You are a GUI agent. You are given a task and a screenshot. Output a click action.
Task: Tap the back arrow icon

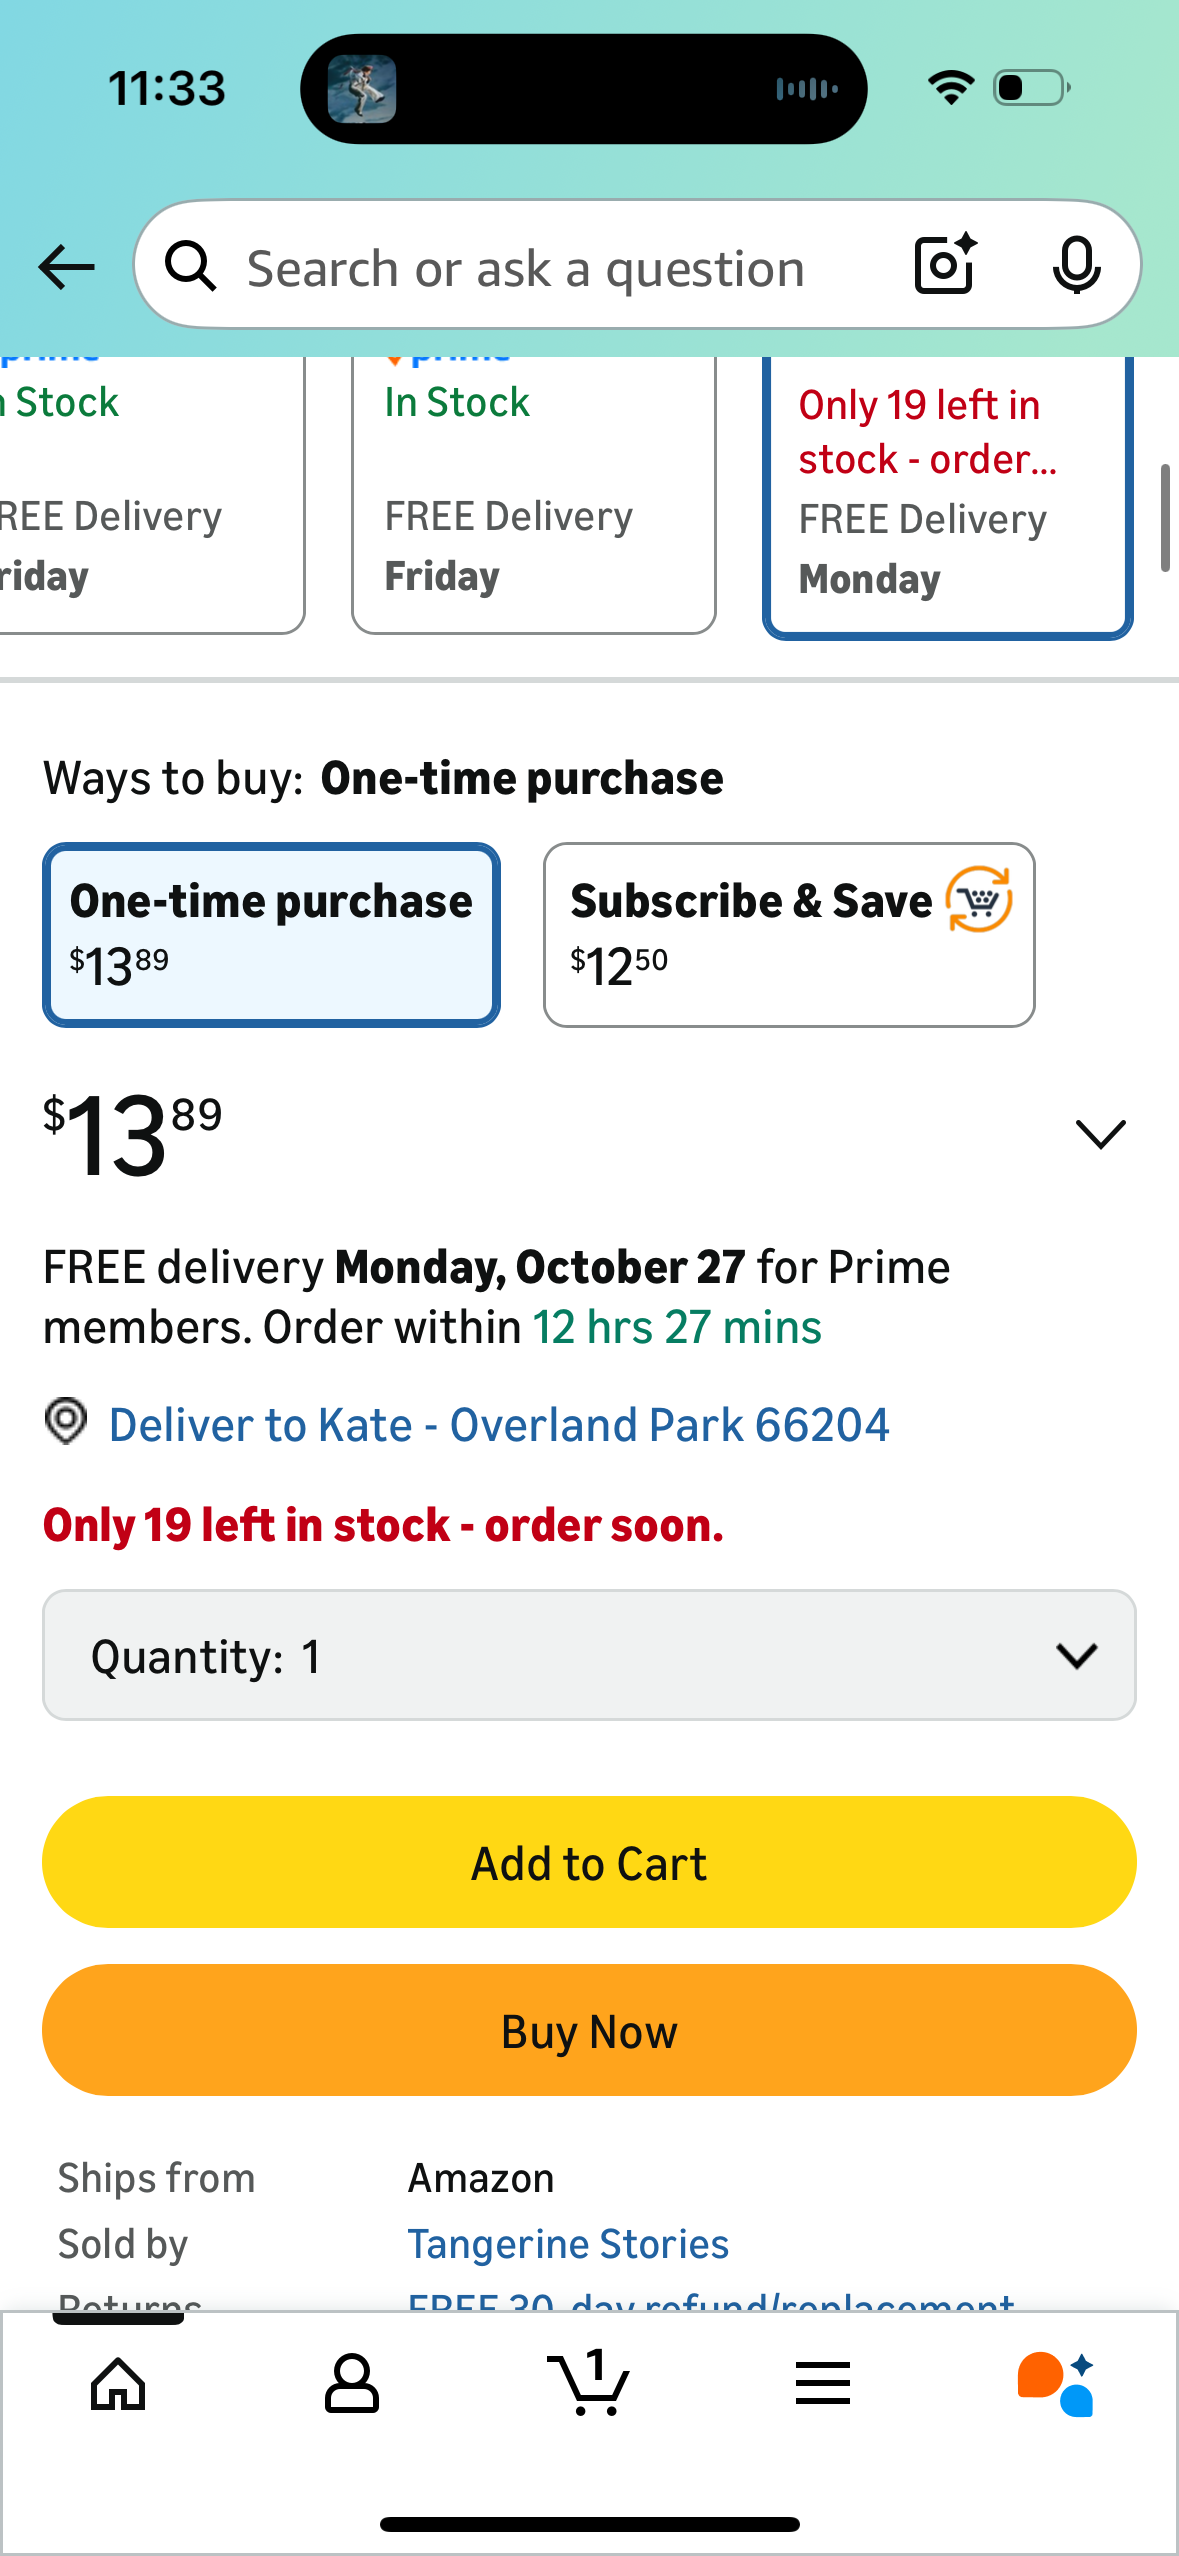pos(67,267)
